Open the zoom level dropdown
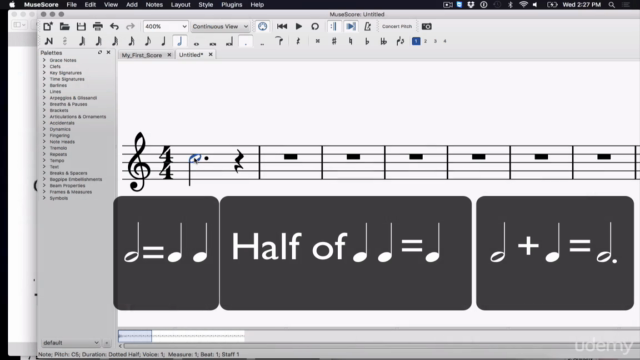The height and width of the screenshot is (360, 640). click(x=165, y=27)
